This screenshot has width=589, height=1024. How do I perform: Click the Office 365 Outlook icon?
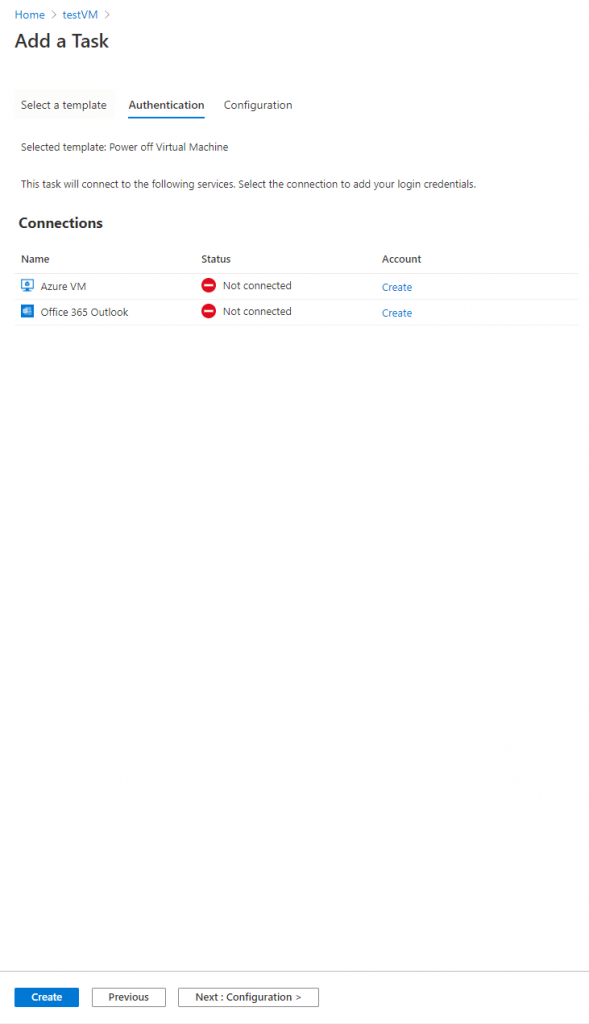[27, 312]
